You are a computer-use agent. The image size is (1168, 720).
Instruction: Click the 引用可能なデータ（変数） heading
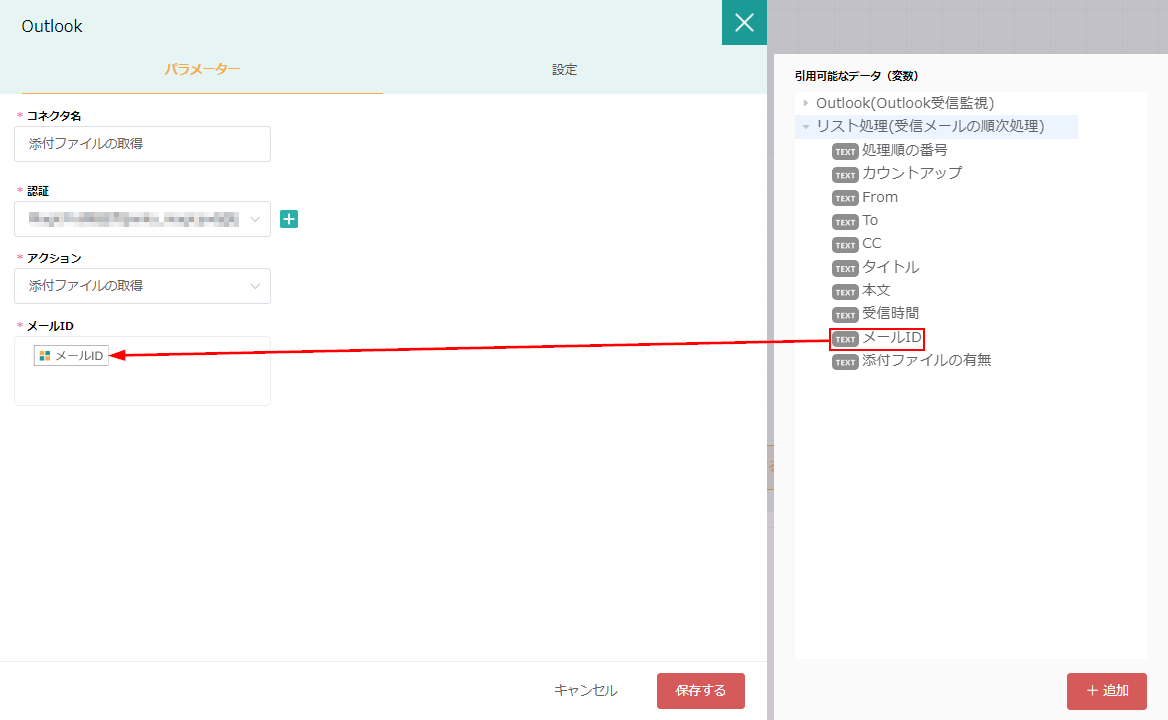point(856,76)
